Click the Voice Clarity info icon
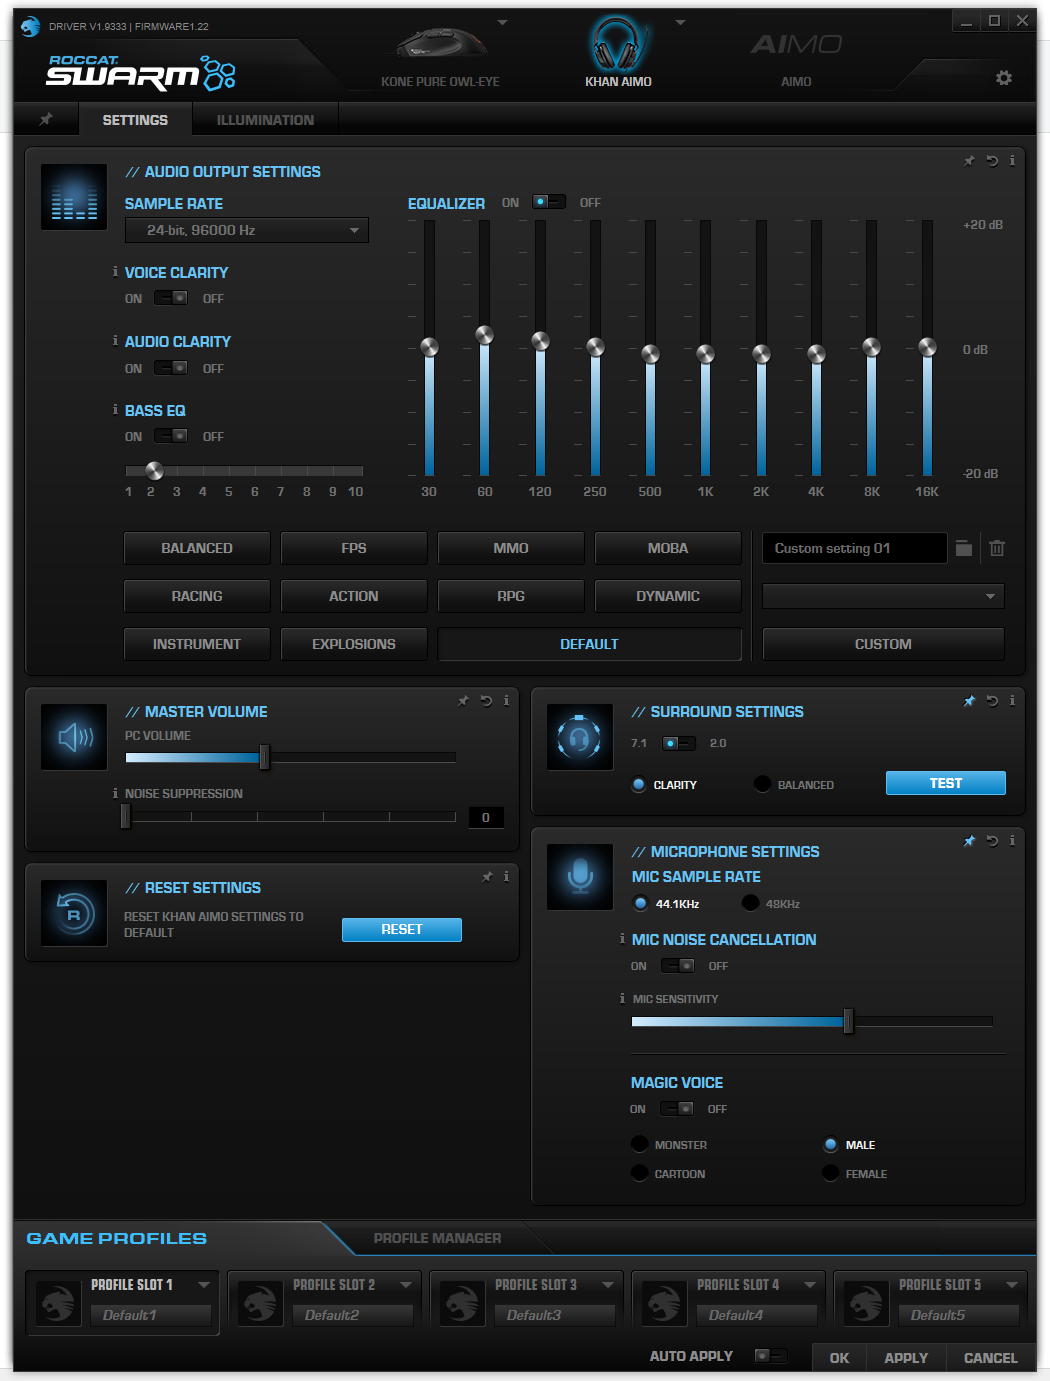This screenshot has height=1381, width=1050. [115, 271]
